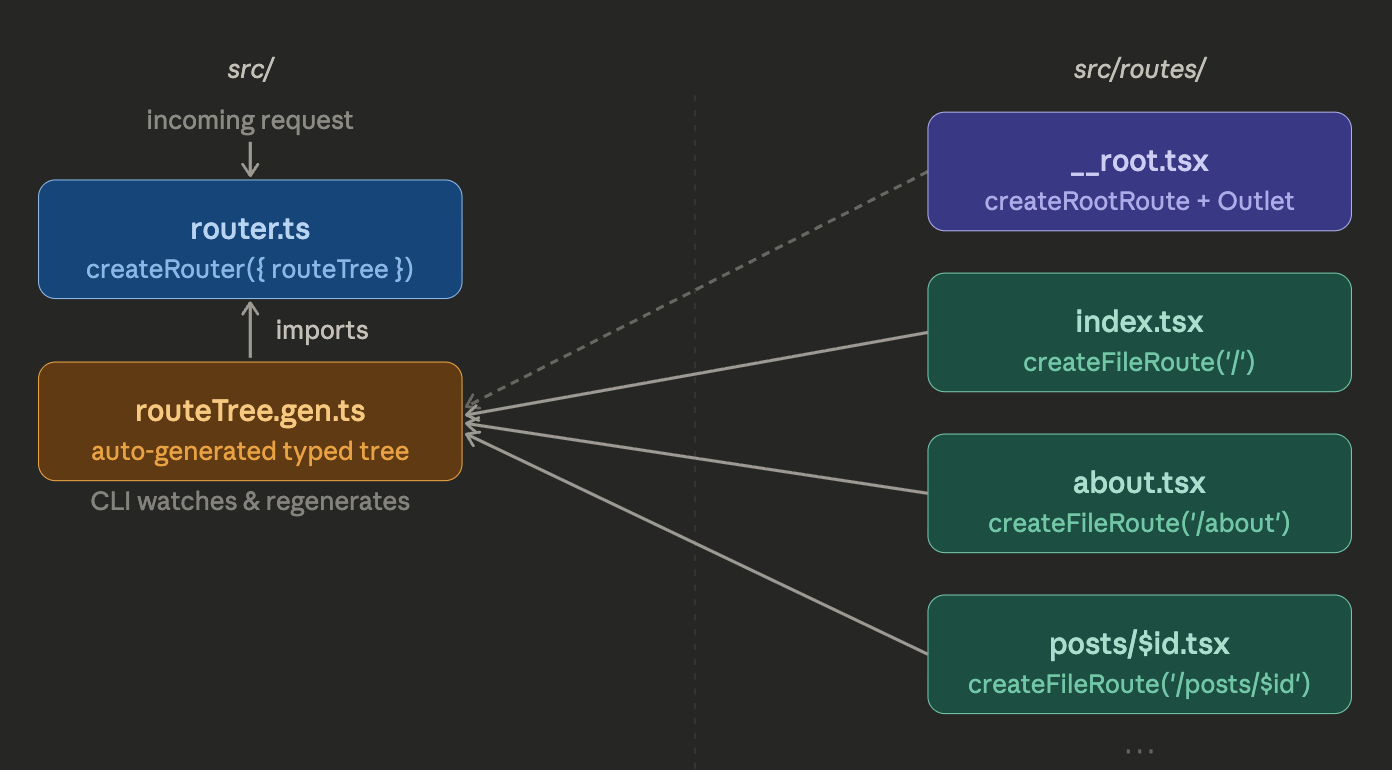This screenshot has width=1392, height=770.
Task: Select the incoming request label
Action: [x=250, y=119]
